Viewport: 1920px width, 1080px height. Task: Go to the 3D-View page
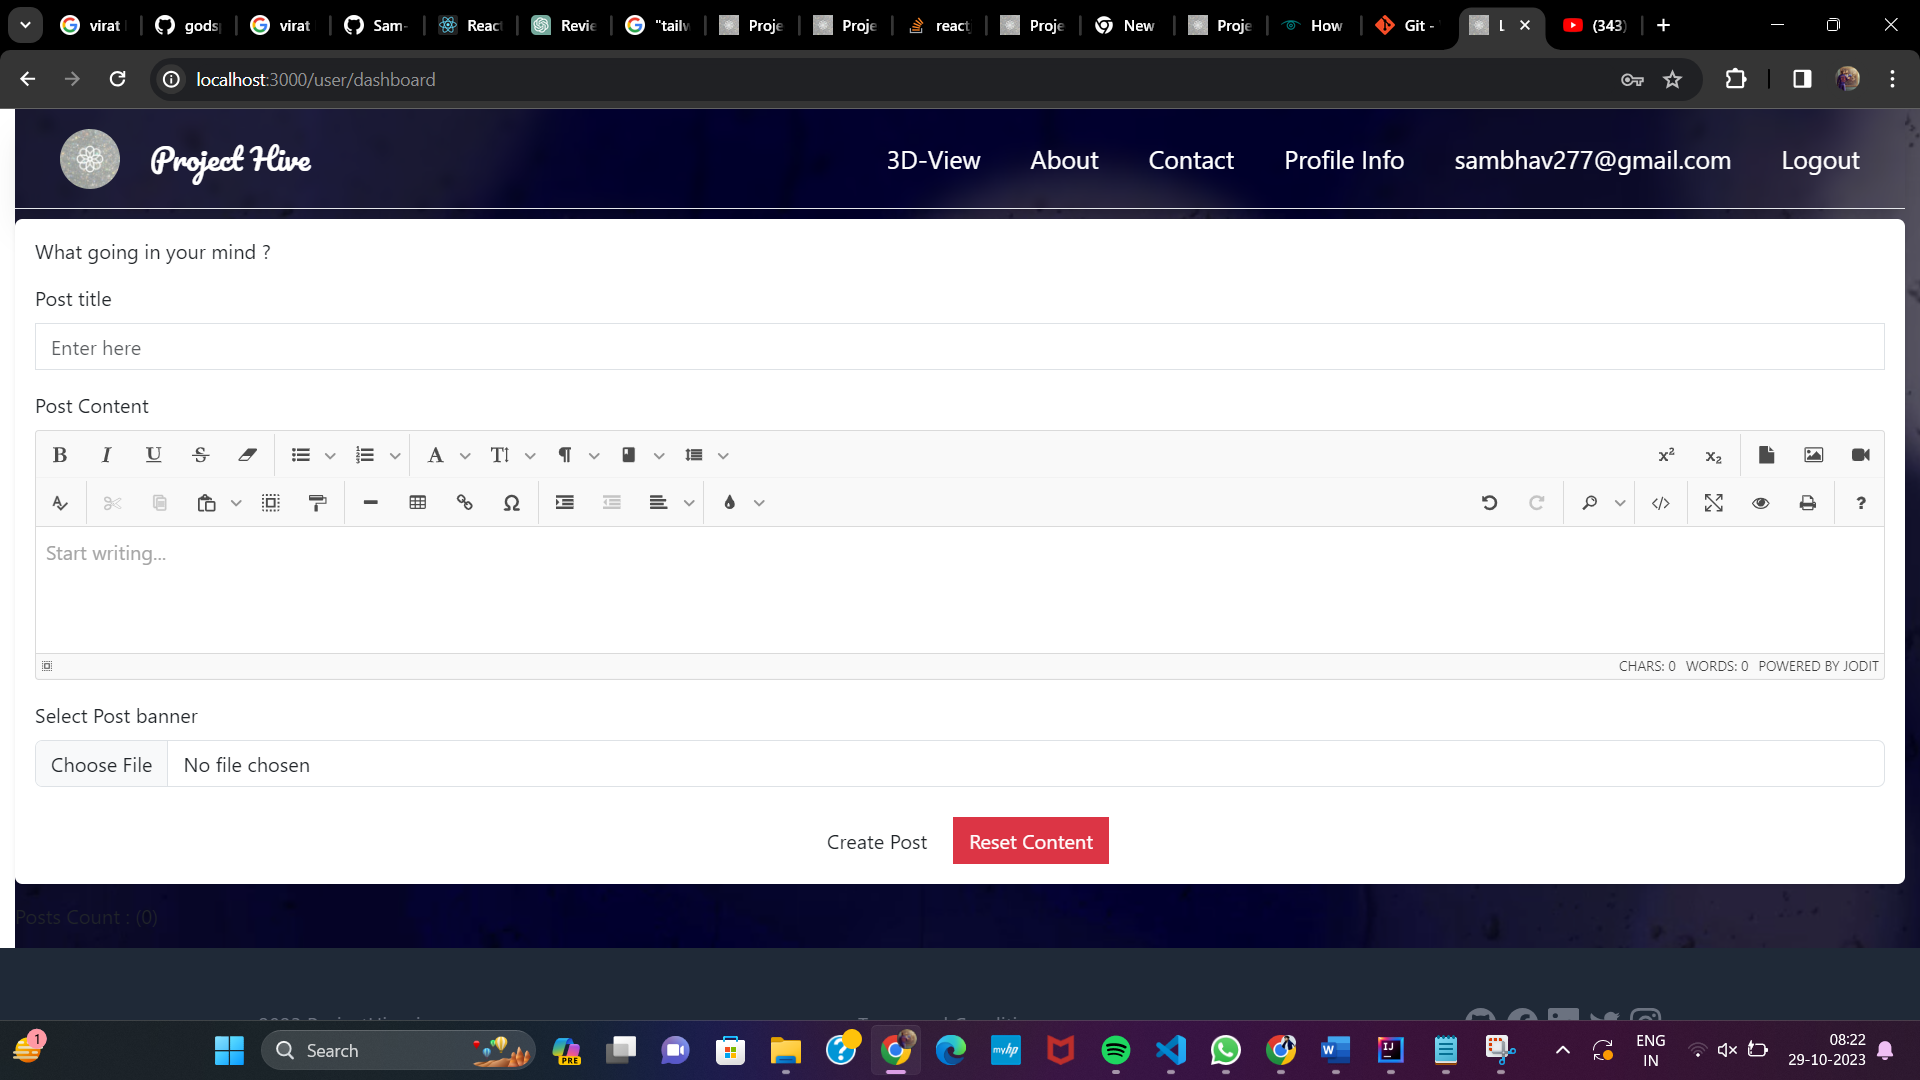click(x=933, y=160)
